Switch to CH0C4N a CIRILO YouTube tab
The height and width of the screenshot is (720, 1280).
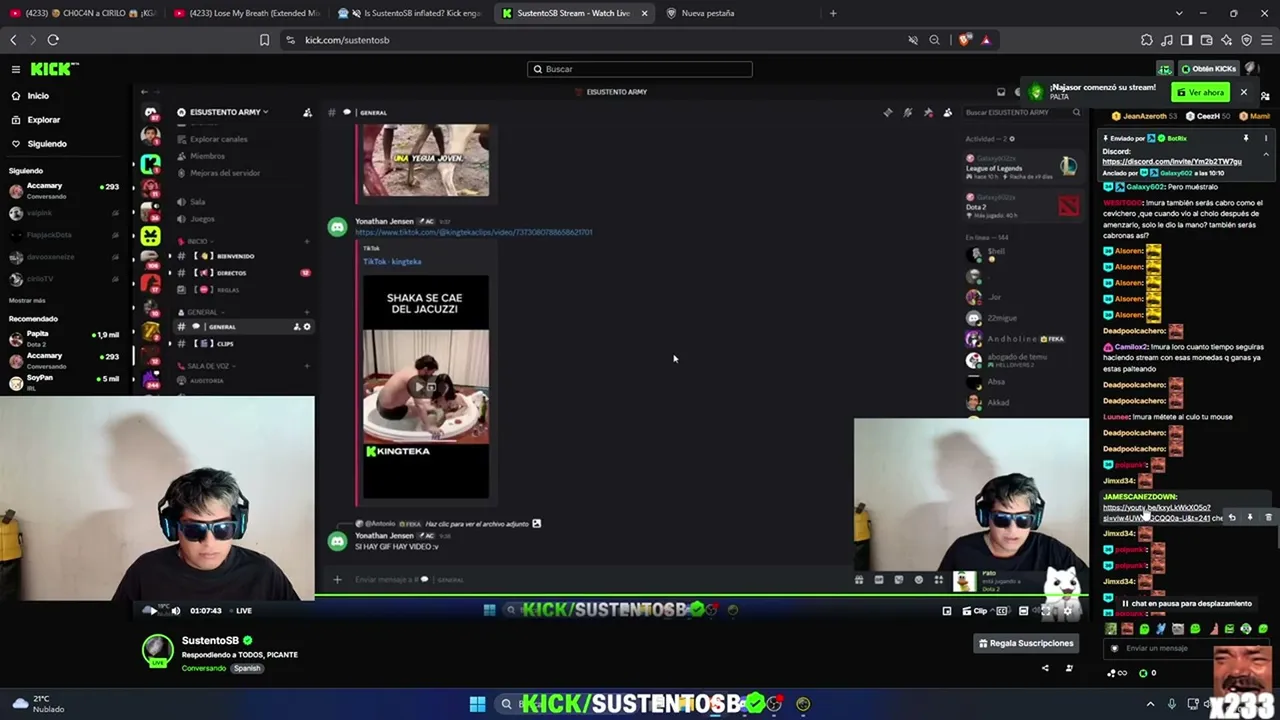coord(85,13)
